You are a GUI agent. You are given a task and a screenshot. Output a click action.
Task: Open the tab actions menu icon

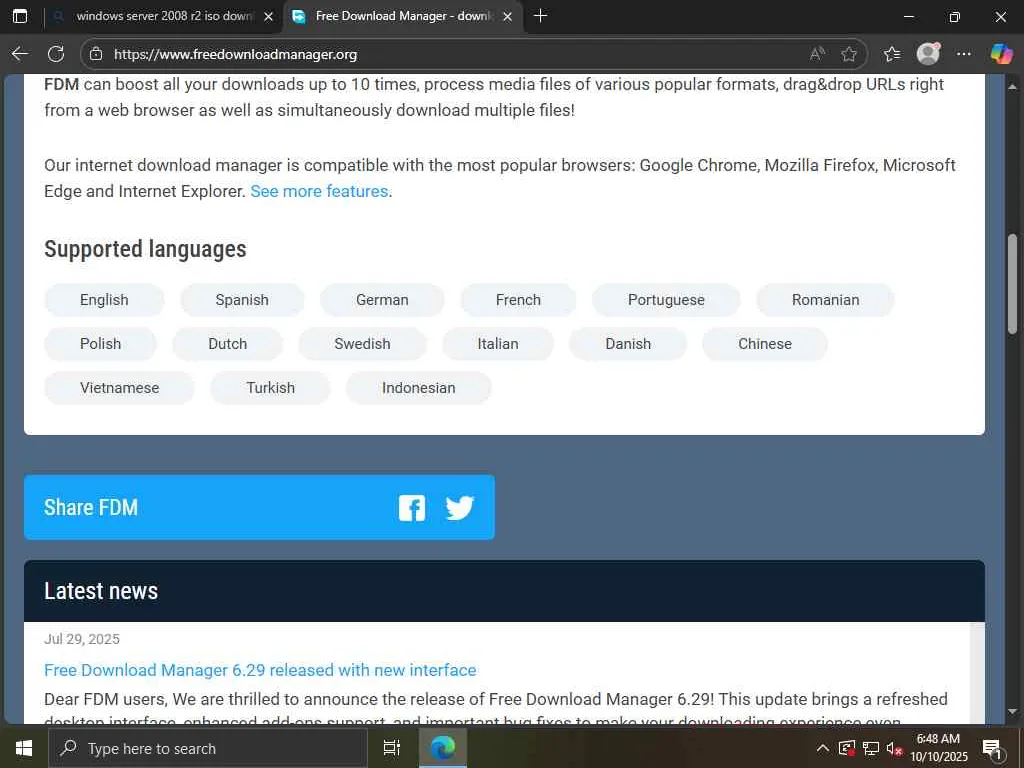coord(20,16)
